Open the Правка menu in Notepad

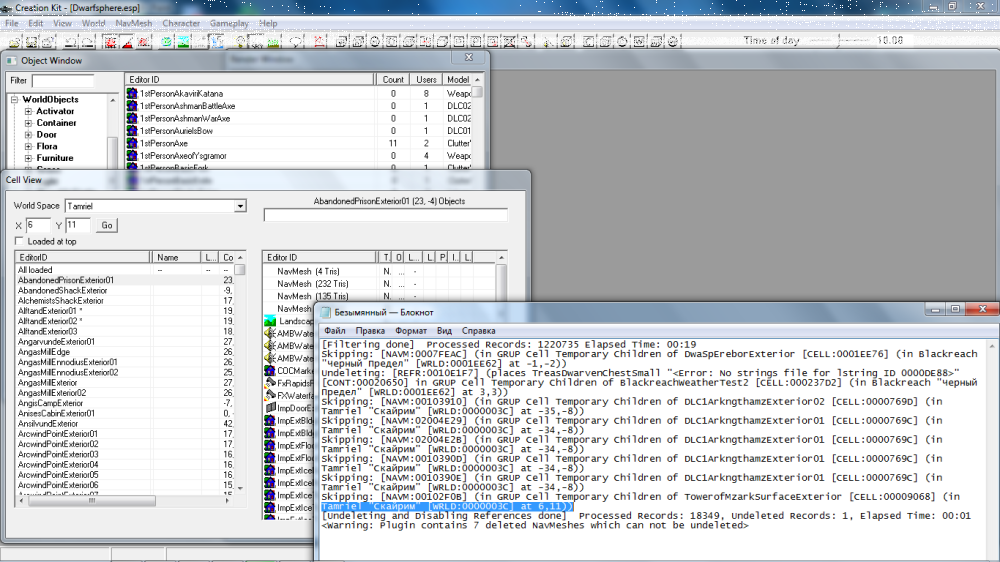(x=370, y=331)
